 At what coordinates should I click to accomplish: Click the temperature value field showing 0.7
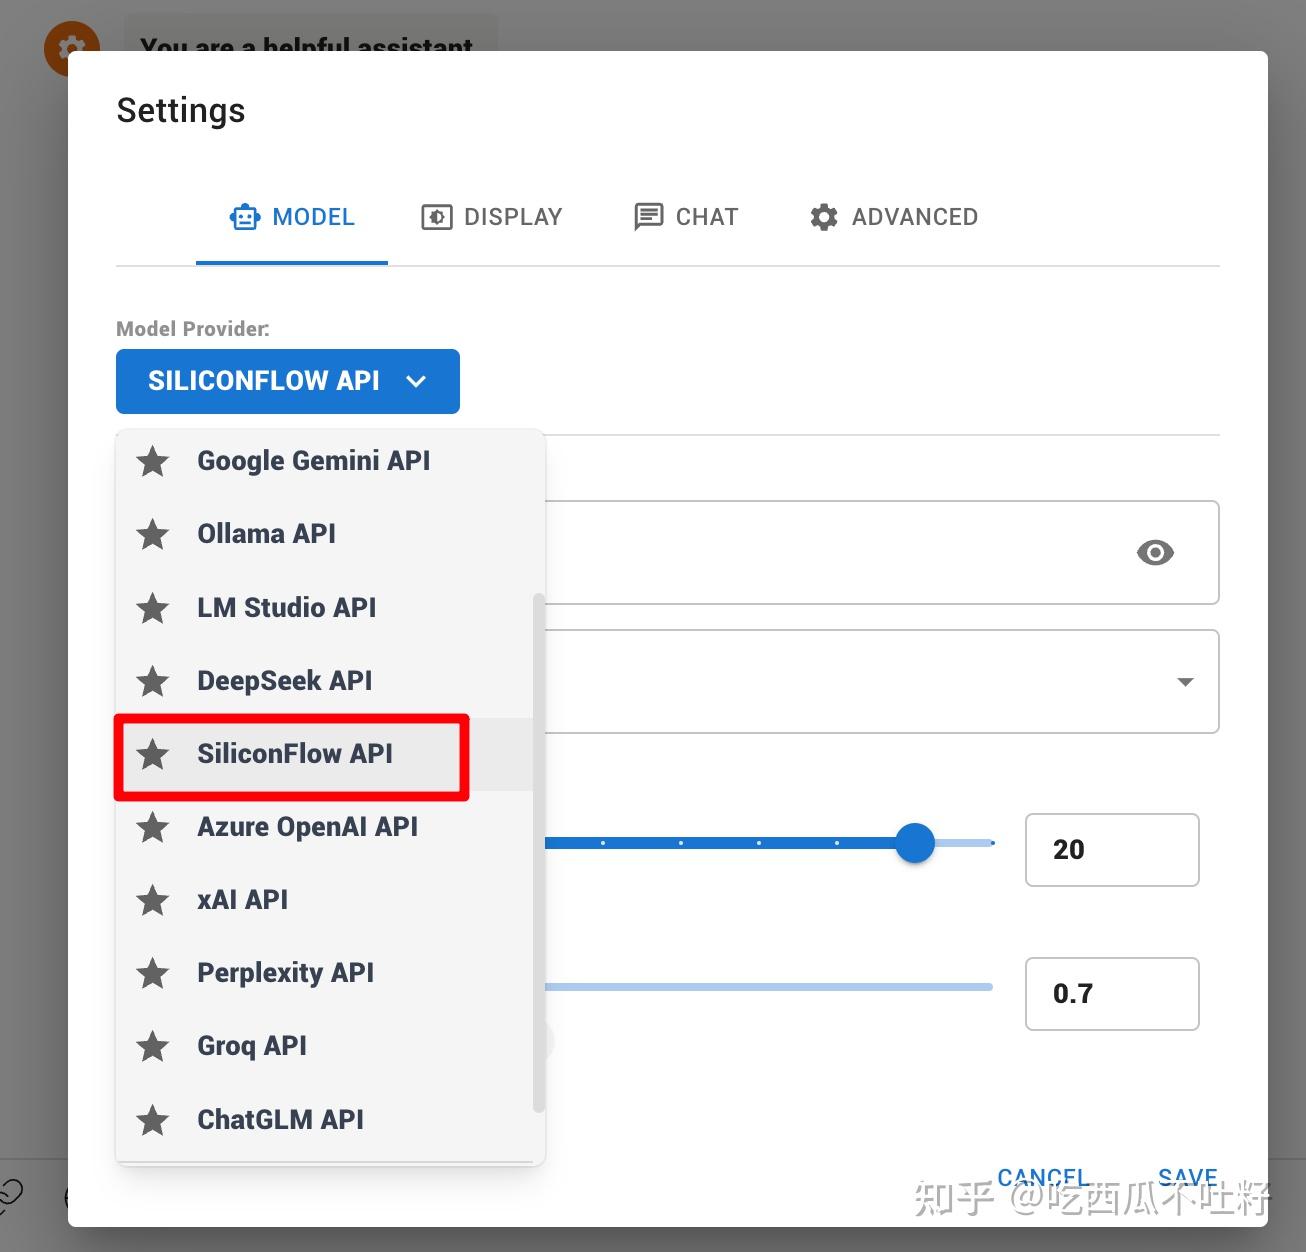click(x=1111, y=994)
